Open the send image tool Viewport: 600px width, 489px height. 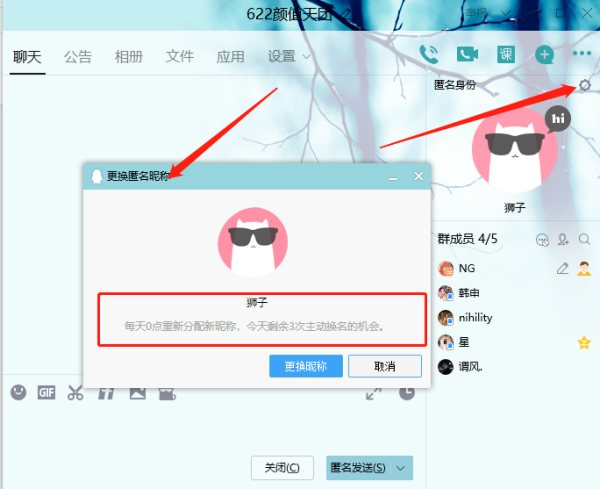point(138,393)
